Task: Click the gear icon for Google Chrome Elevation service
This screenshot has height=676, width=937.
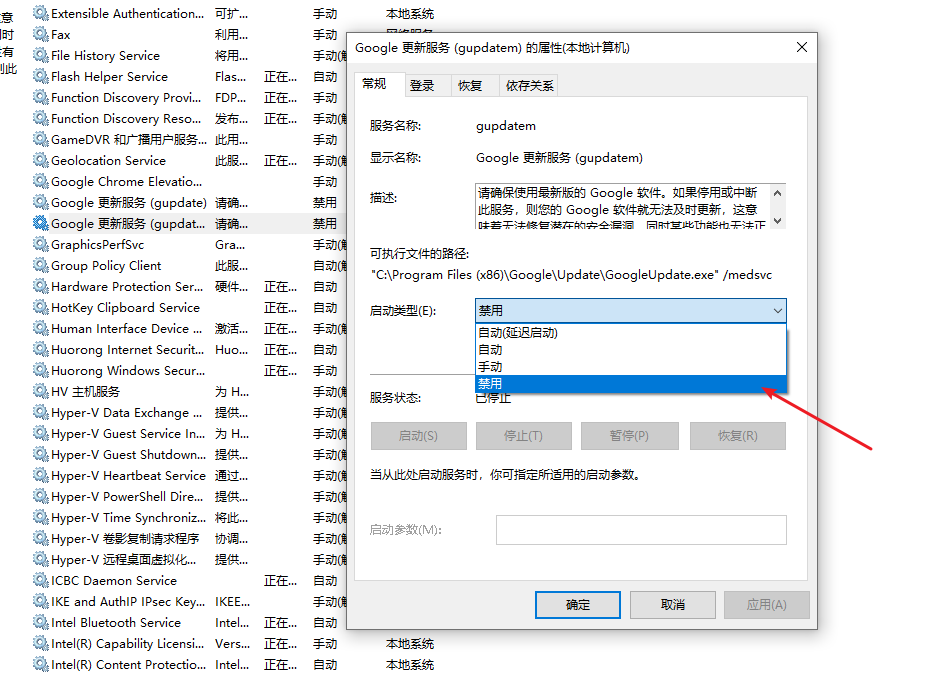Action: tap(41, 182)
